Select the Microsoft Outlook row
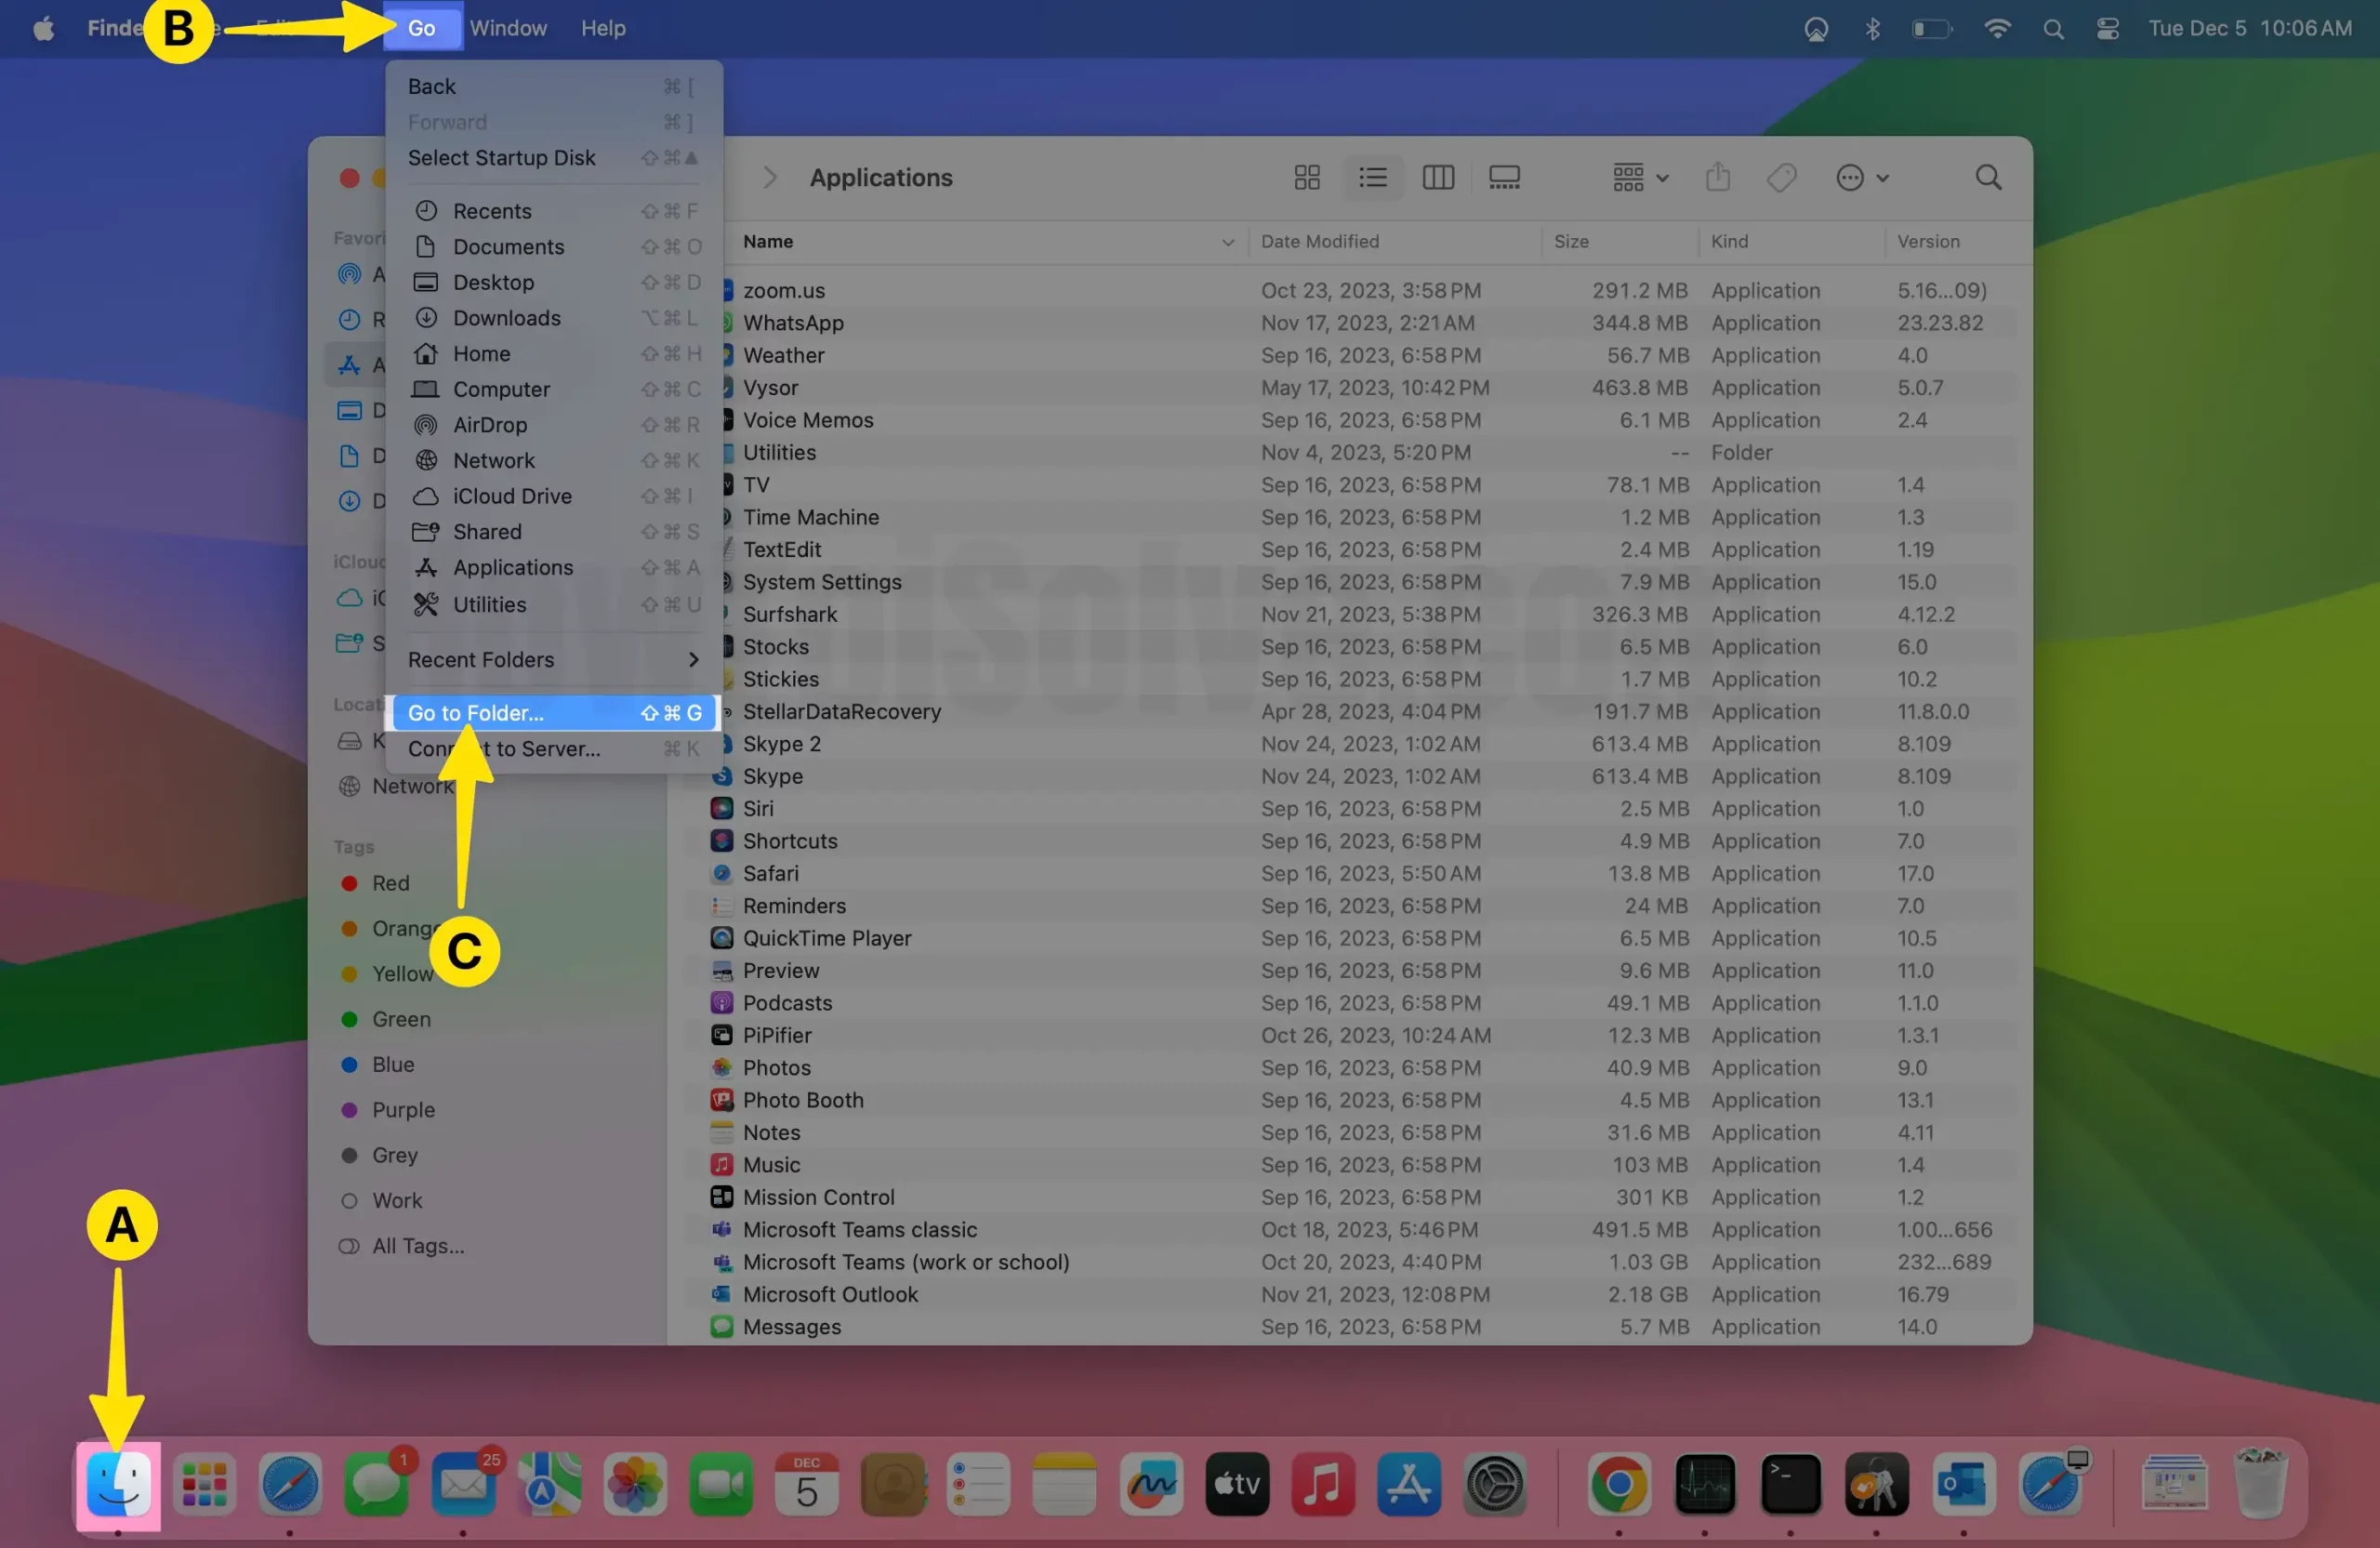The image size is (2380, 1548). 1350,1295
